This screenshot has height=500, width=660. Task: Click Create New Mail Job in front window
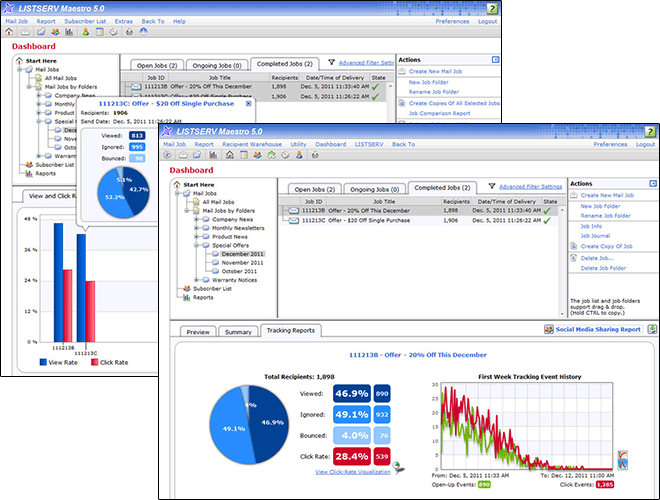click(x=607, y=195)
